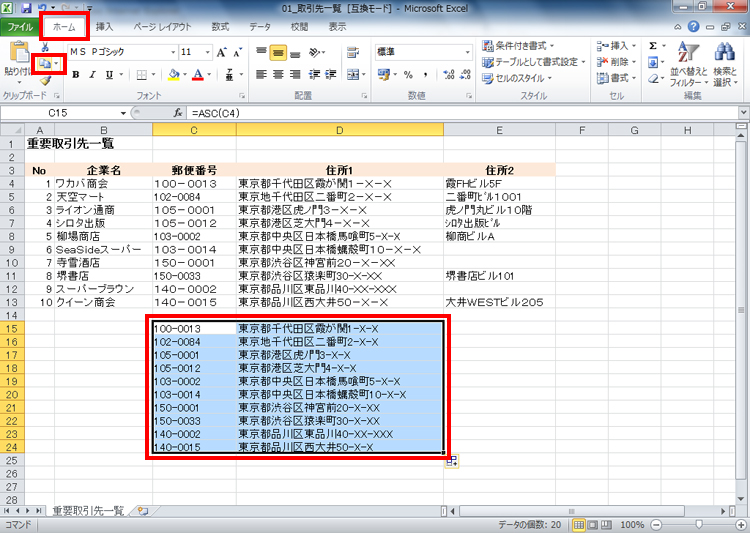Viewport: 750px width, 533px height.
Task: Click the Copy icon in Clipboard group
Action: [x=44, y=63]
